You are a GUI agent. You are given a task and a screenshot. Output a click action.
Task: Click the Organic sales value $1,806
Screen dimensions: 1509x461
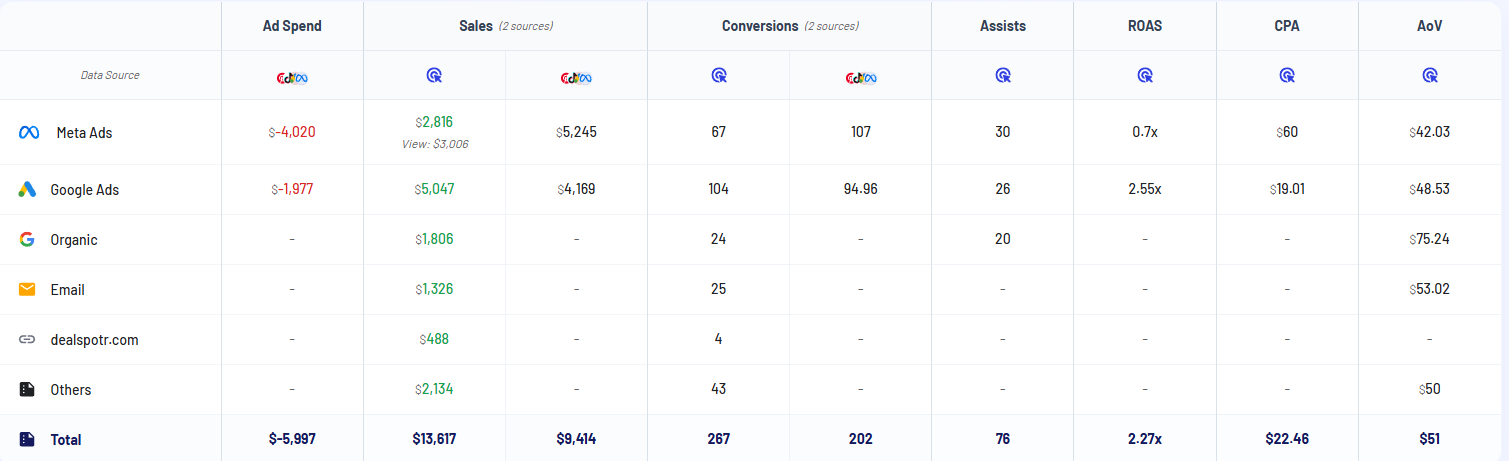(x=435, y=239)
